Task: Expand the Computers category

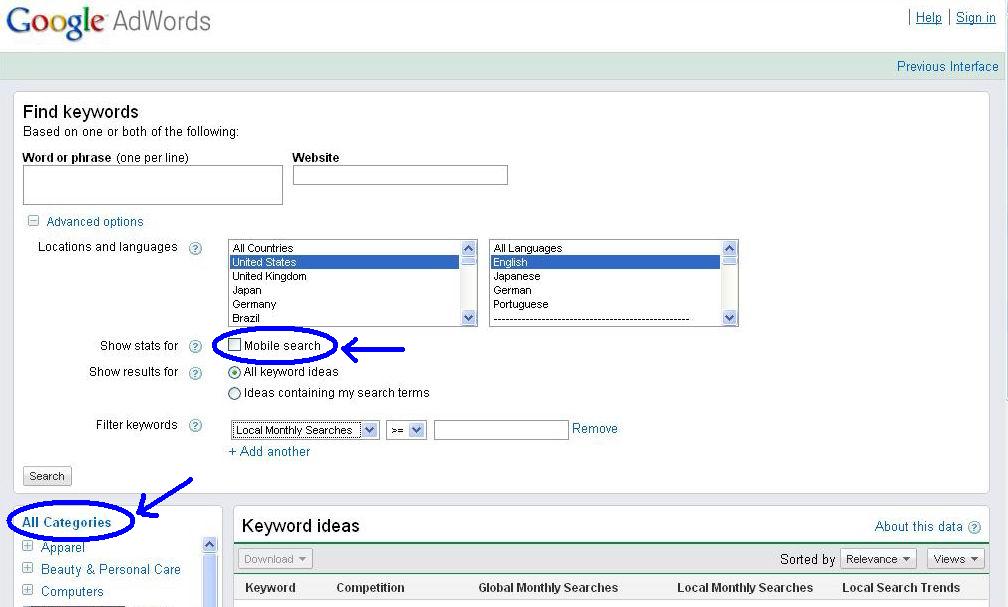Action: [28, 590]
